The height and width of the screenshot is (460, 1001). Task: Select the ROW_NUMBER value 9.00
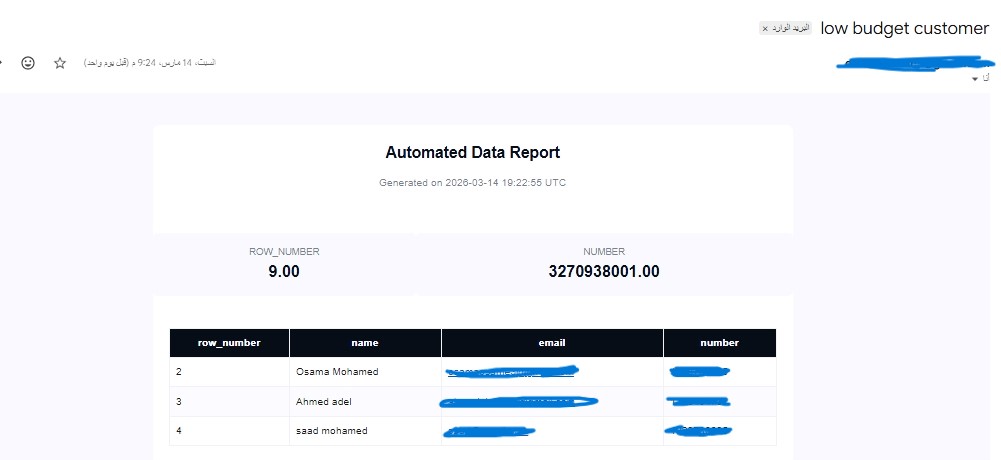pos(284,271)
